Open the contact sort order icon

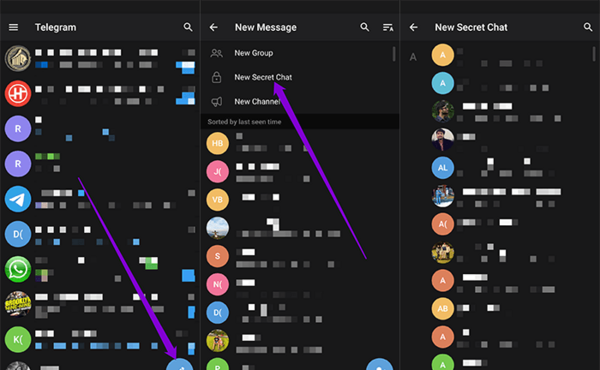[x=388, y=27]
